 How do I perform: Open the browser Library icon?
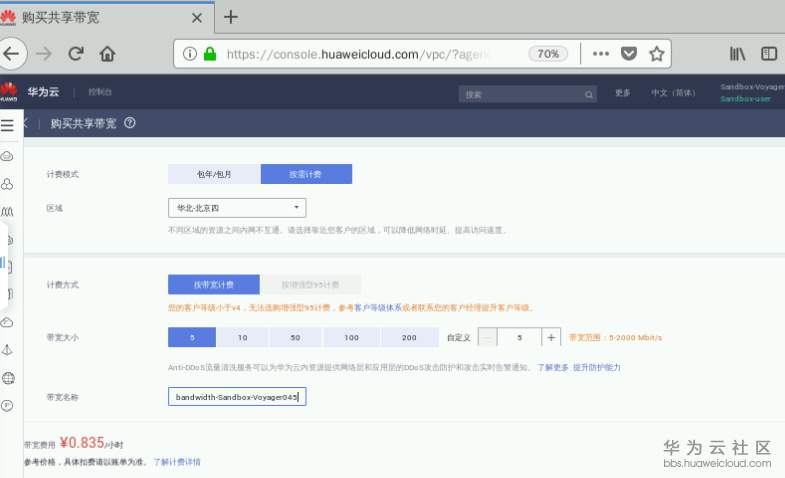[737, 54]
